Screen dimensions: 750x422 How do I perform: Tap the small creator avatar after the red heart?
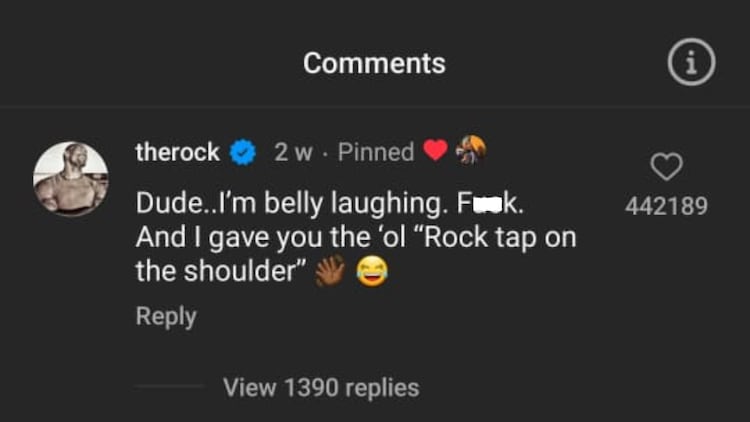(470, 150)
